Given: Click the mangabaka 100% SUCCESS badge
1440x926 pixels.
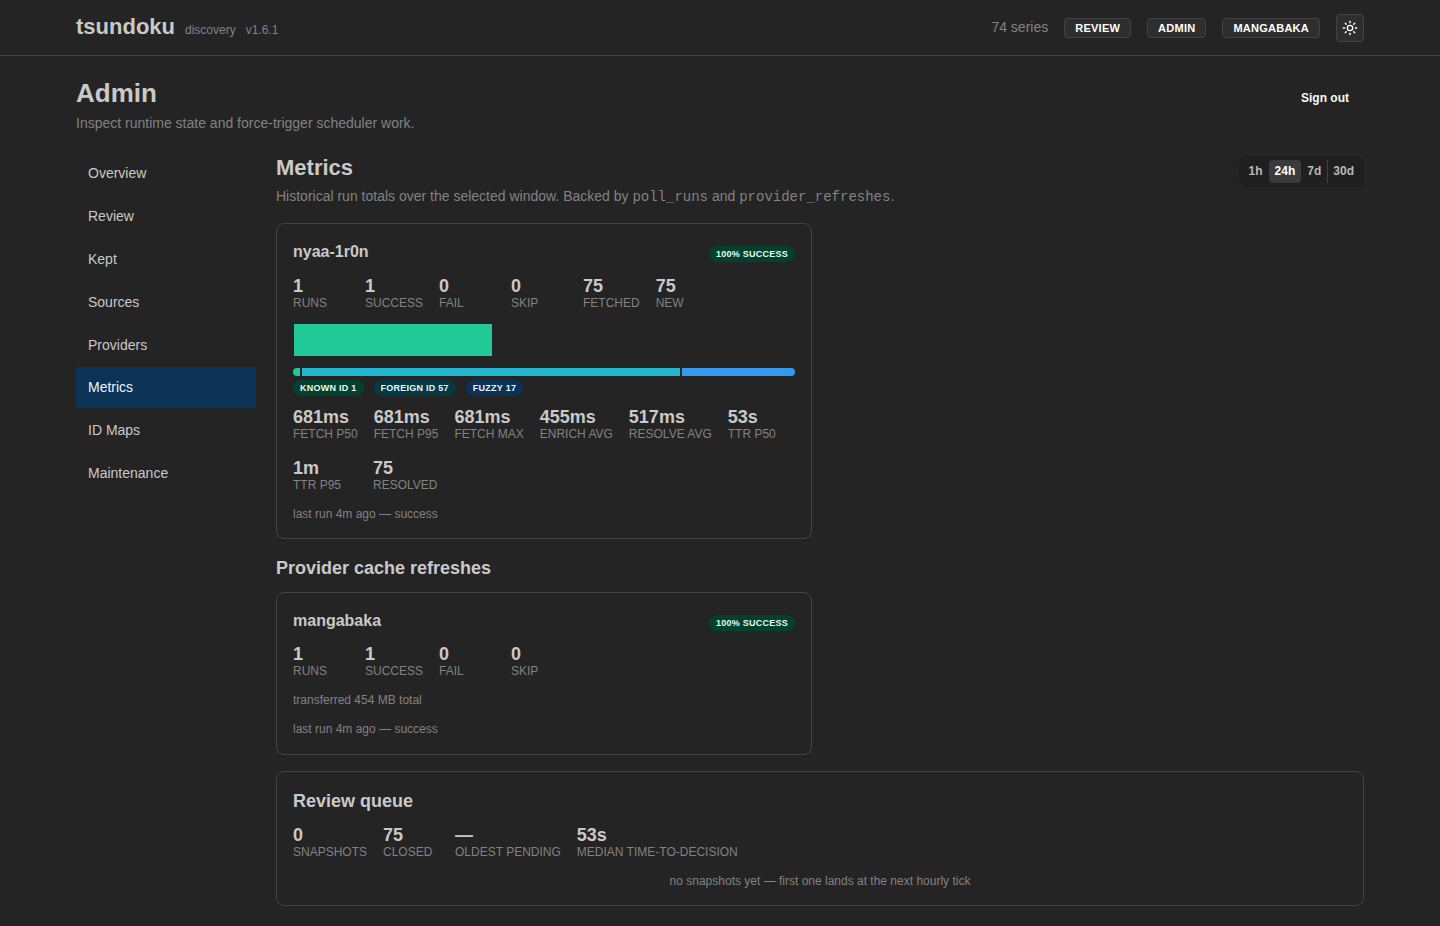Looking at the screenshot, I should point(752,623).
